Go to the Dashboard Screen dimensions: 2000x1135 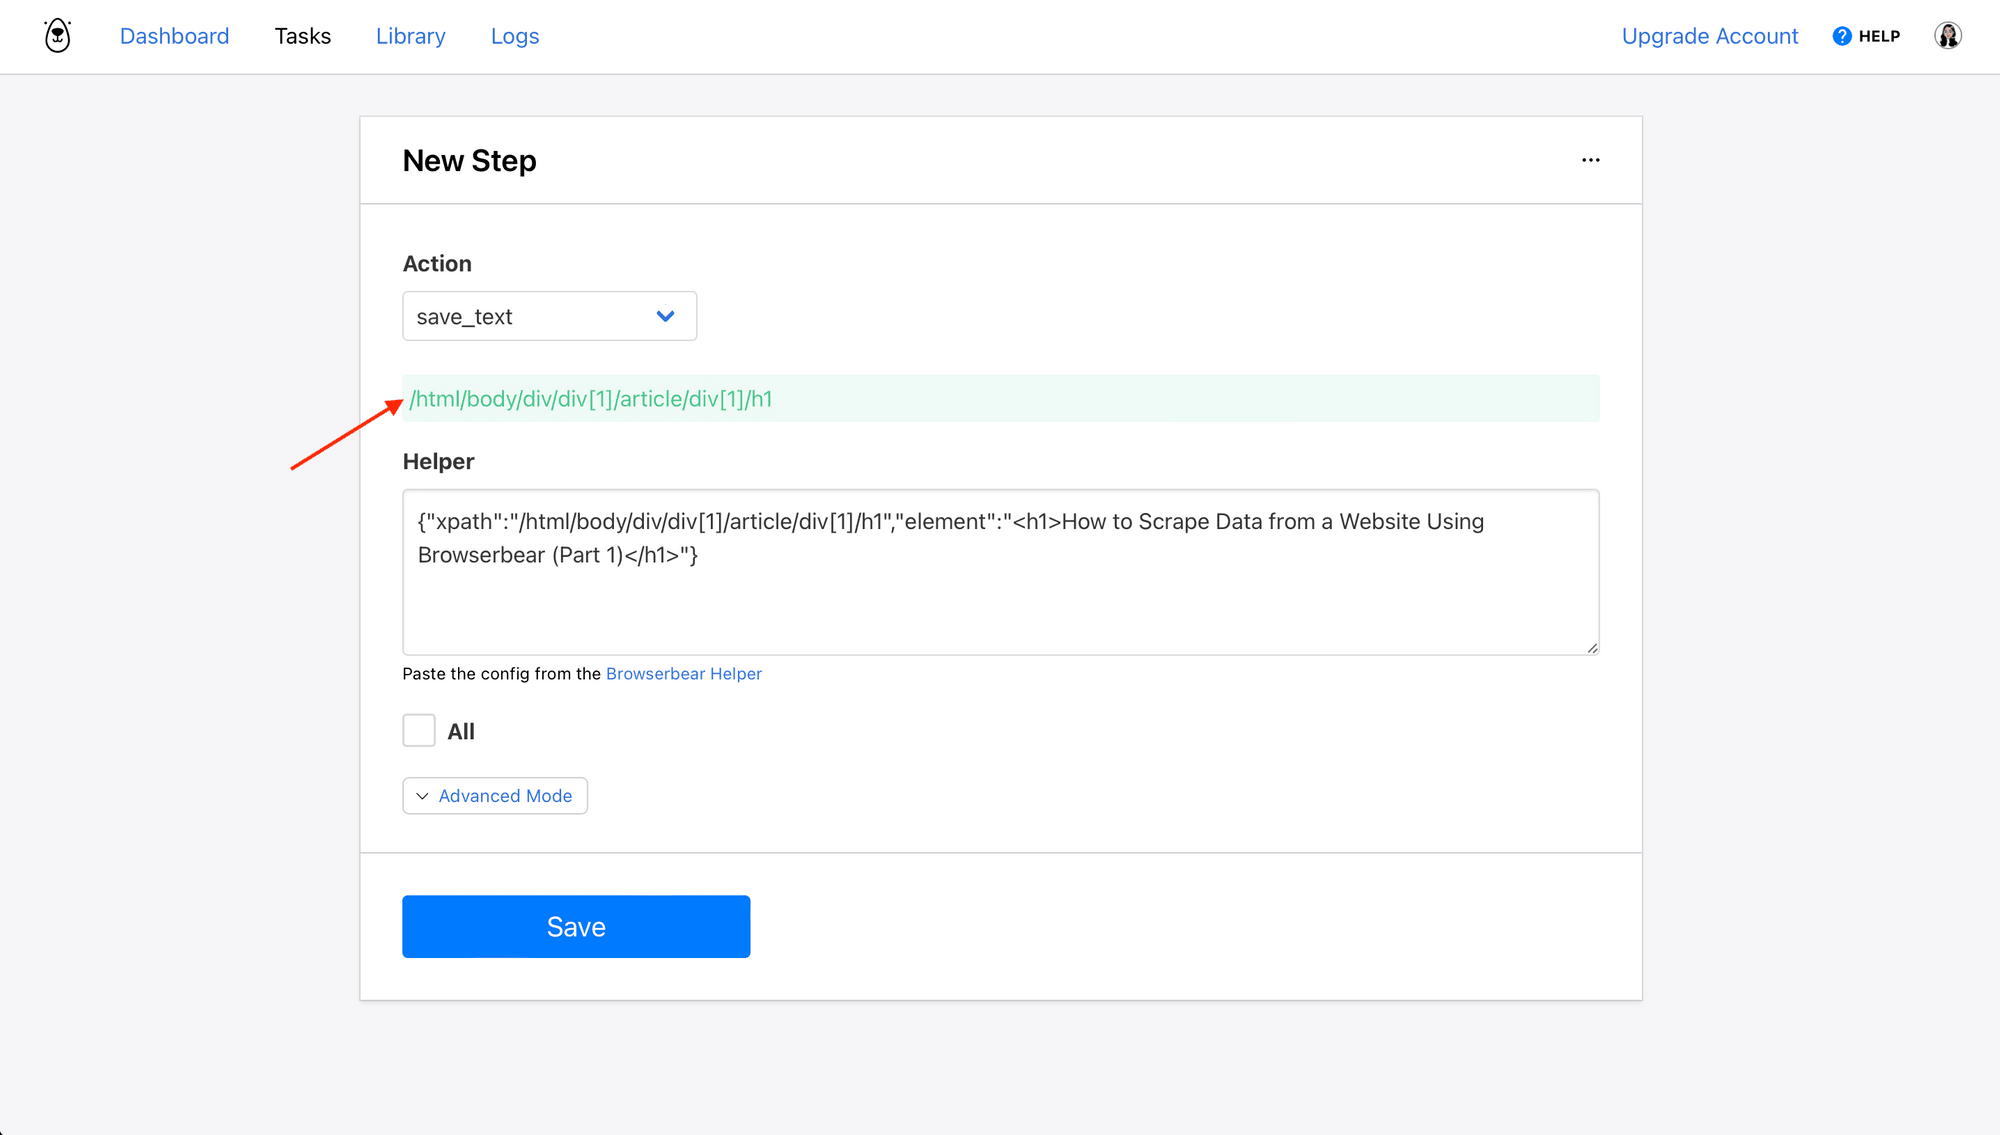[x=174, y=35]
